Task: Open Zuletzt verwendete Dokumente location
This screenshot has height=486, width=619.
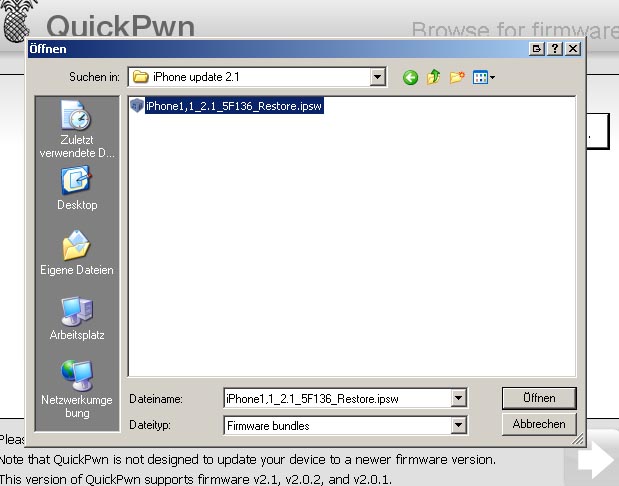Action: (x=77, y=130)
